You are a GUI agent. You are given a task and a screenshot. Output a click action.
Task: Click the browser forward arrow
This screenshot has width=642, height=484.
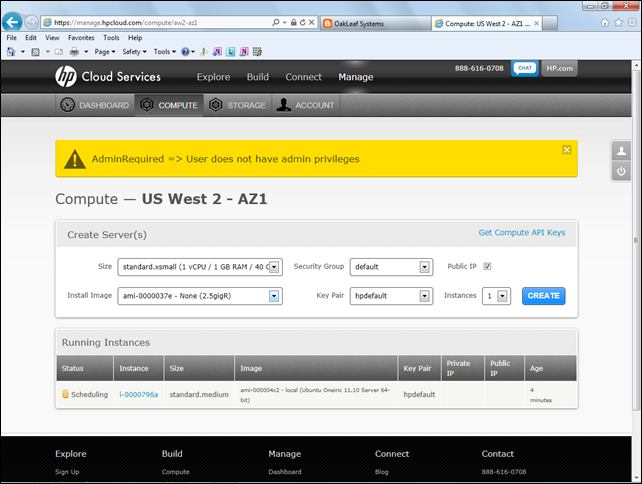click(x=31, y=22)
